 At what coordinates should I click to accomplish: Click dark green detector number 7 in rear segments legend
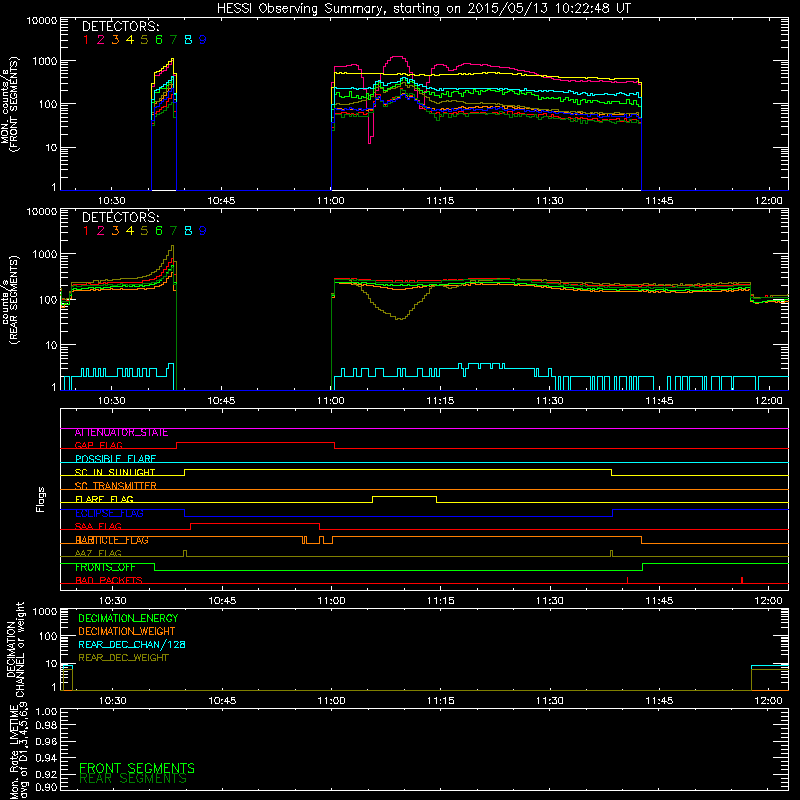(173, 231)
